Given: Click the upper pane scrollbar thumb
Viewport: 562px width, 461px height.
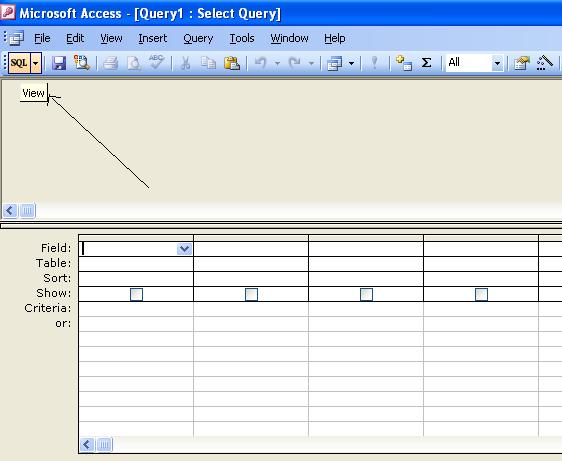Looking at the screenshot, I should pyautogui.click(x=28, y=210).
